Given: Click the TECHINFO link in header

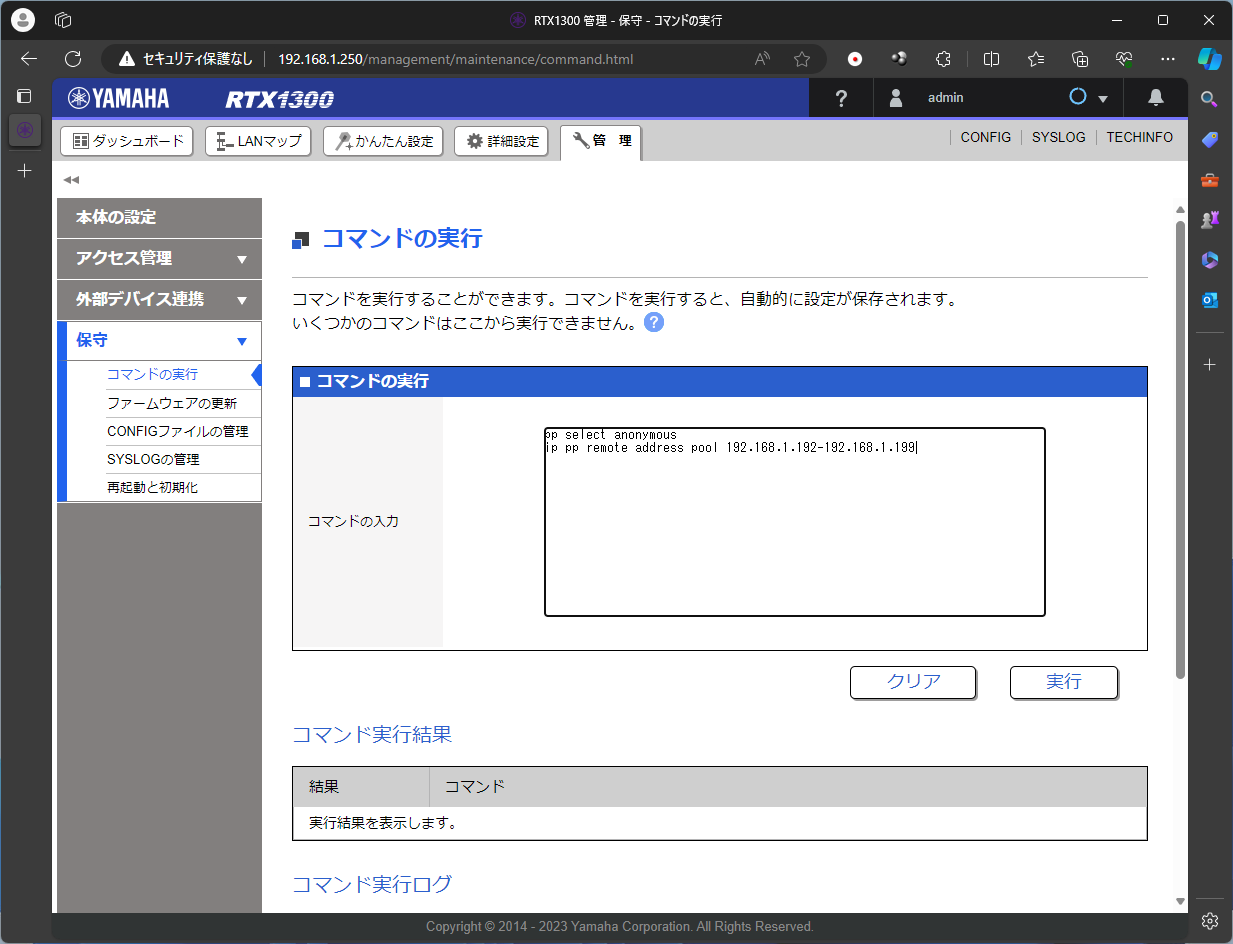Looking at the screenshot, I should tap(1139, 137).
